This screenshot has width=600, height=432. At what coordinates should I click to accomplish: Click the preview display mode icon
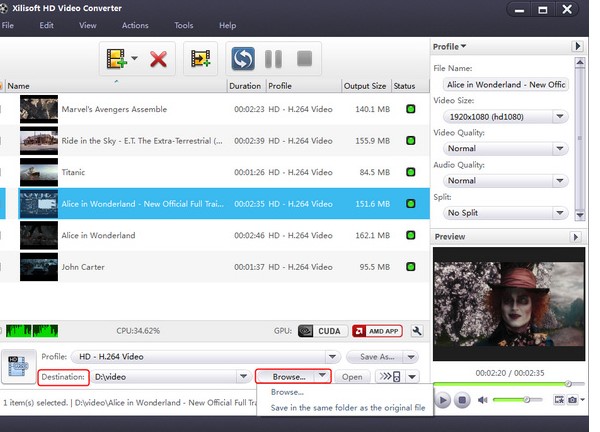pyautogui.click(x=559, y=400)
